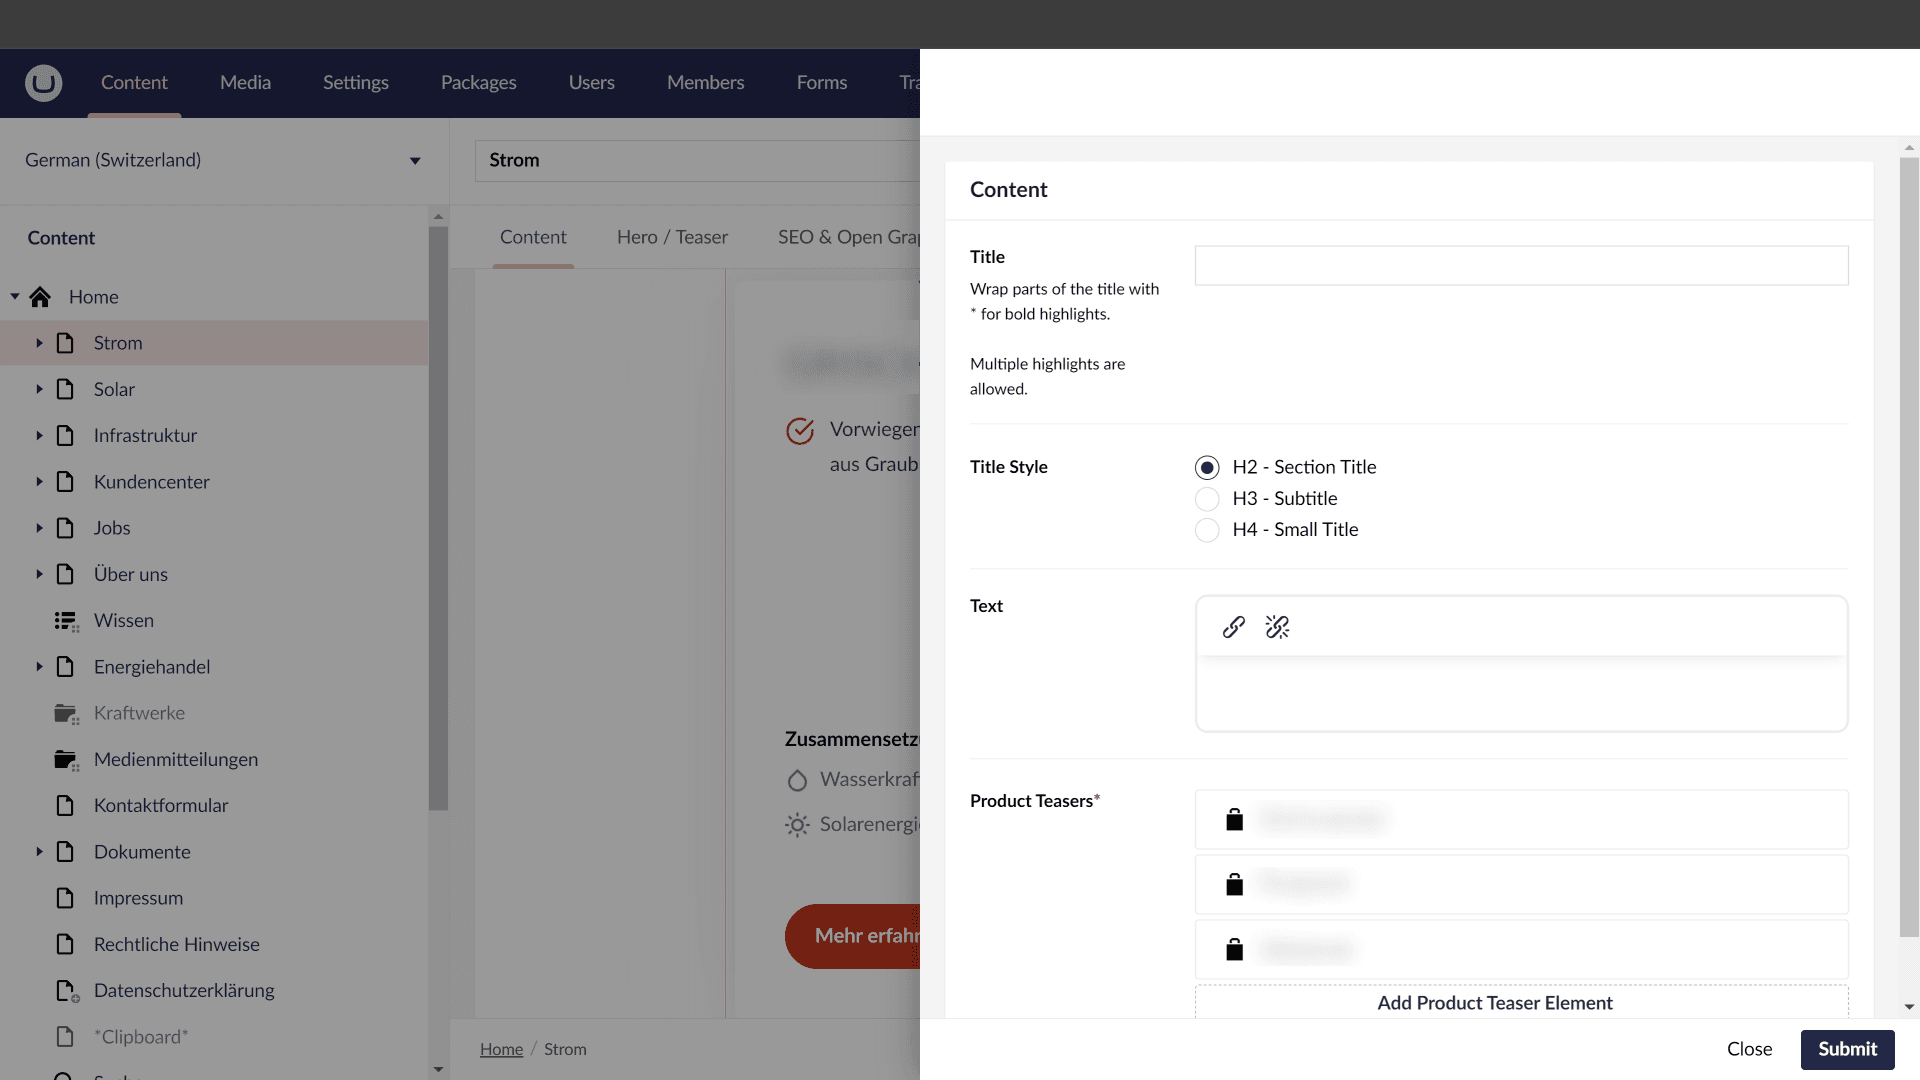Click the insert link icon in Text editor
This screenshot has height=1080, width=1920.
(1233, 627)
